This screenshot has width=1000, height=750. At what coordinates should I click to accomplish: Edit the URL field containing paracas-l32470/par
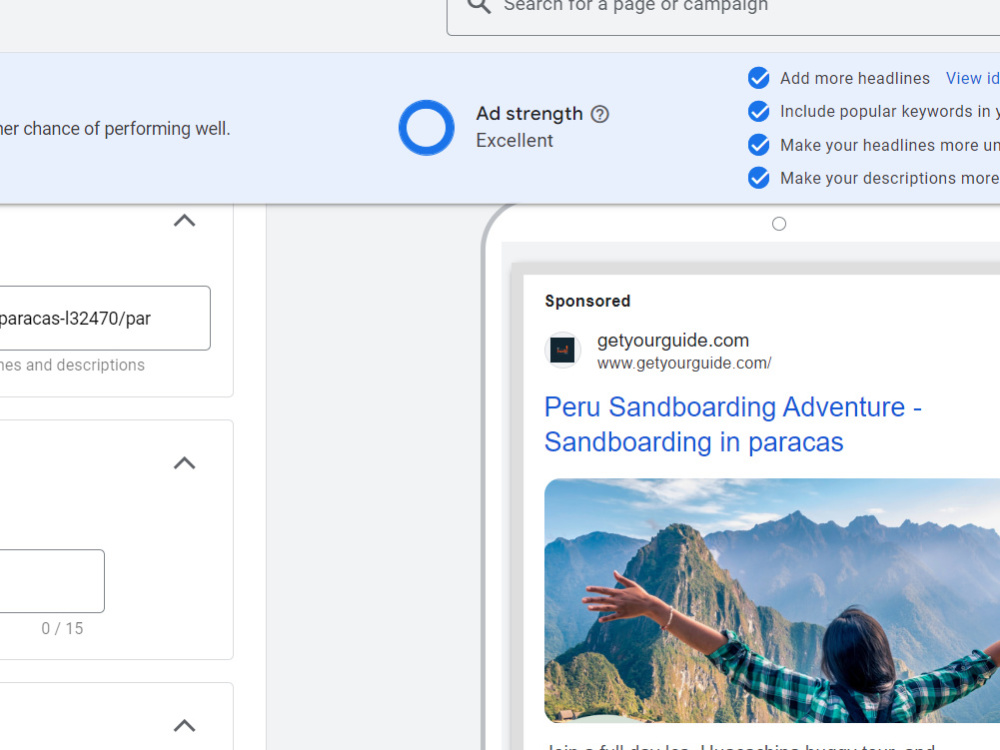(105, 318)
